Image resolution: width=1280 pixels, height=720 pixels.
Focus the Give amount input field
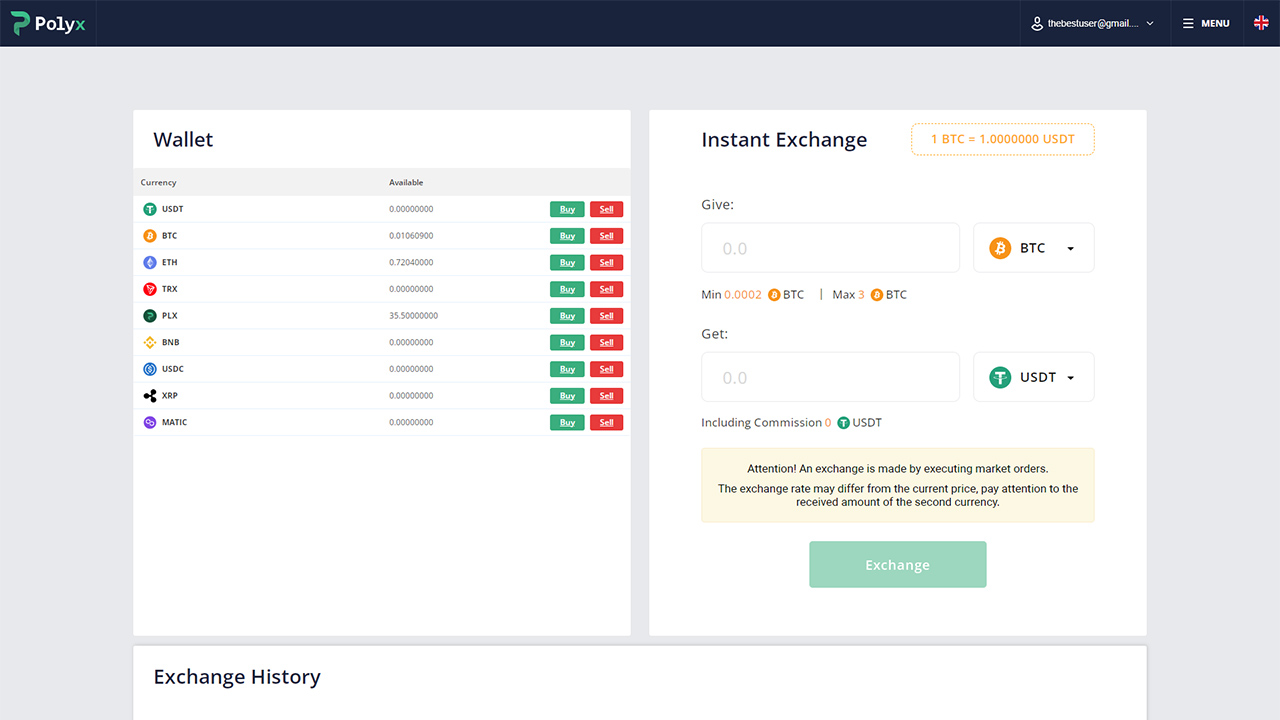click(830, 248)
